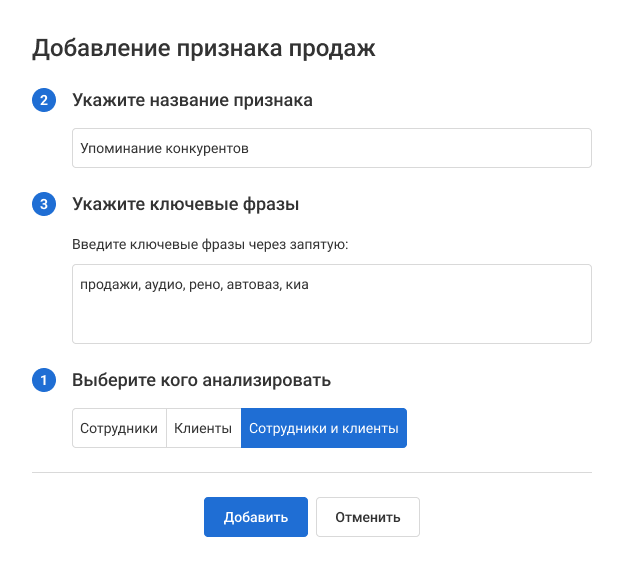Choose the Клиенты analysis option
624x569 pixels.
pyautogui.click(x=203, y=428)
